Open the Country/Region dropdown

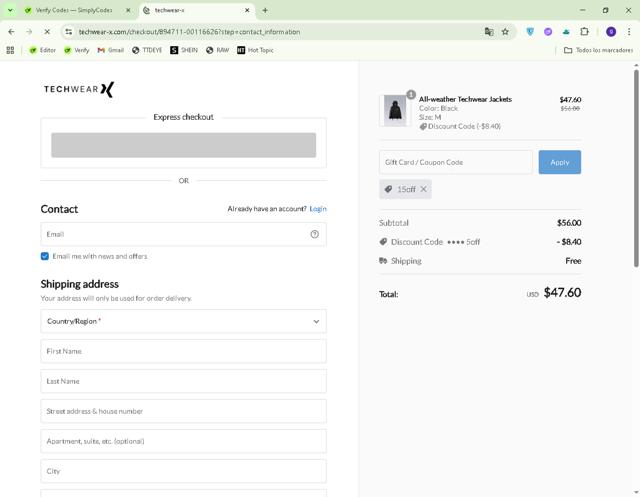click(x=183, y=321)
